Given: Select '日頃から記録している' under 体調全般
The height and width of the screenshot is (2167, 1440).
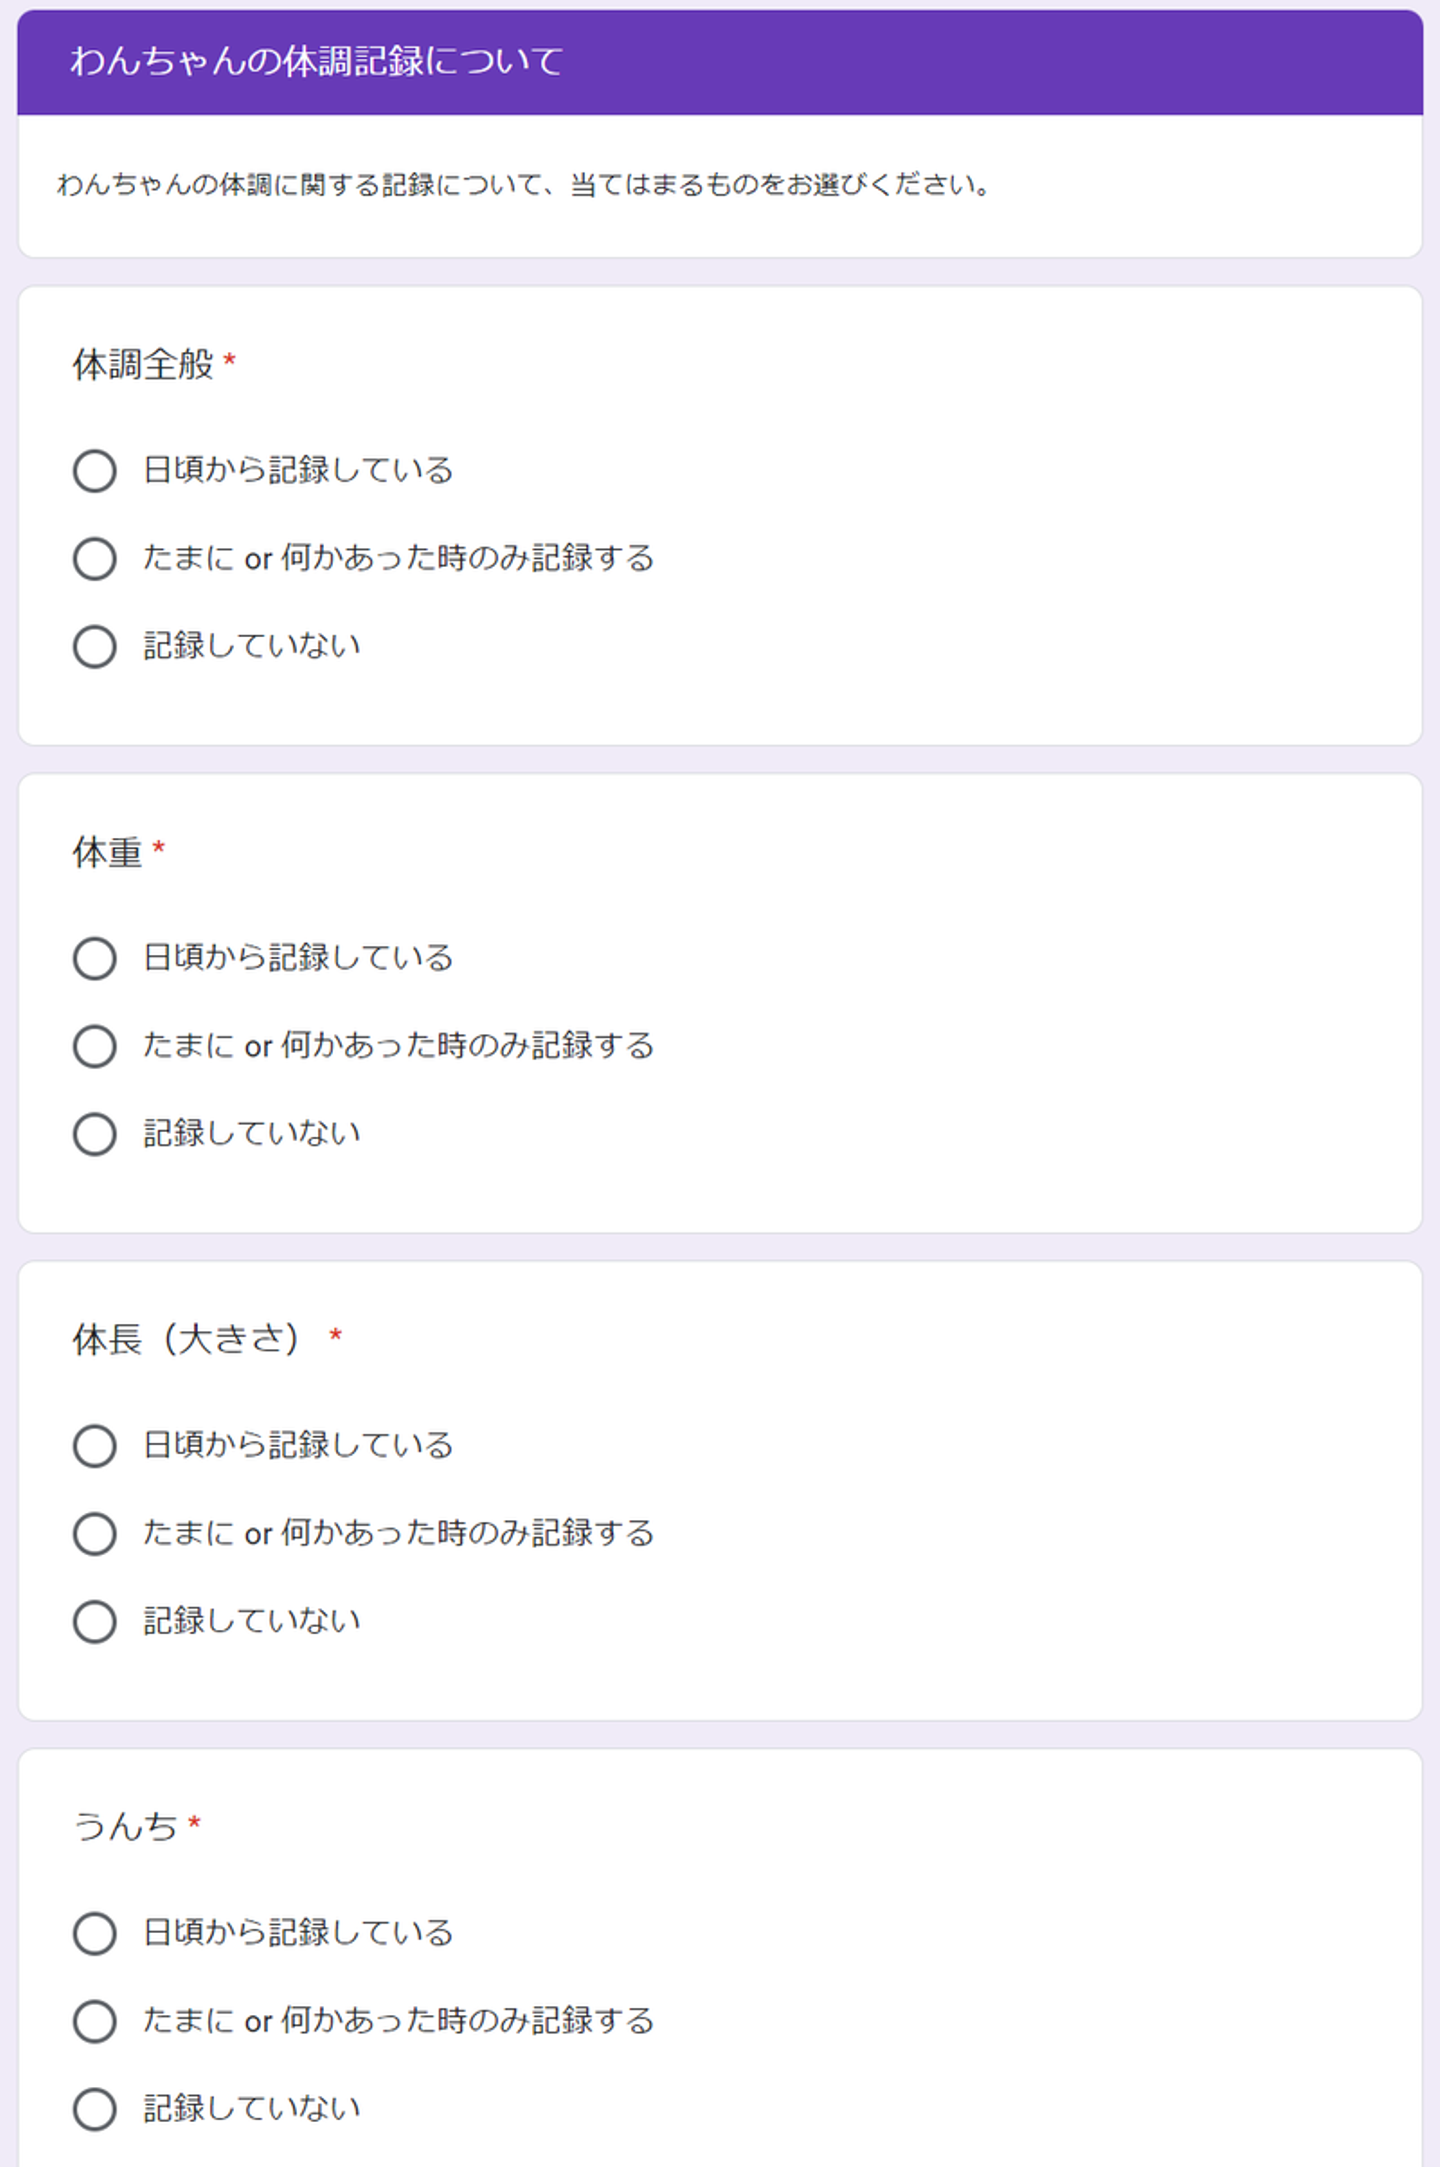Looking at the screenshot, I should pos(95,471).
